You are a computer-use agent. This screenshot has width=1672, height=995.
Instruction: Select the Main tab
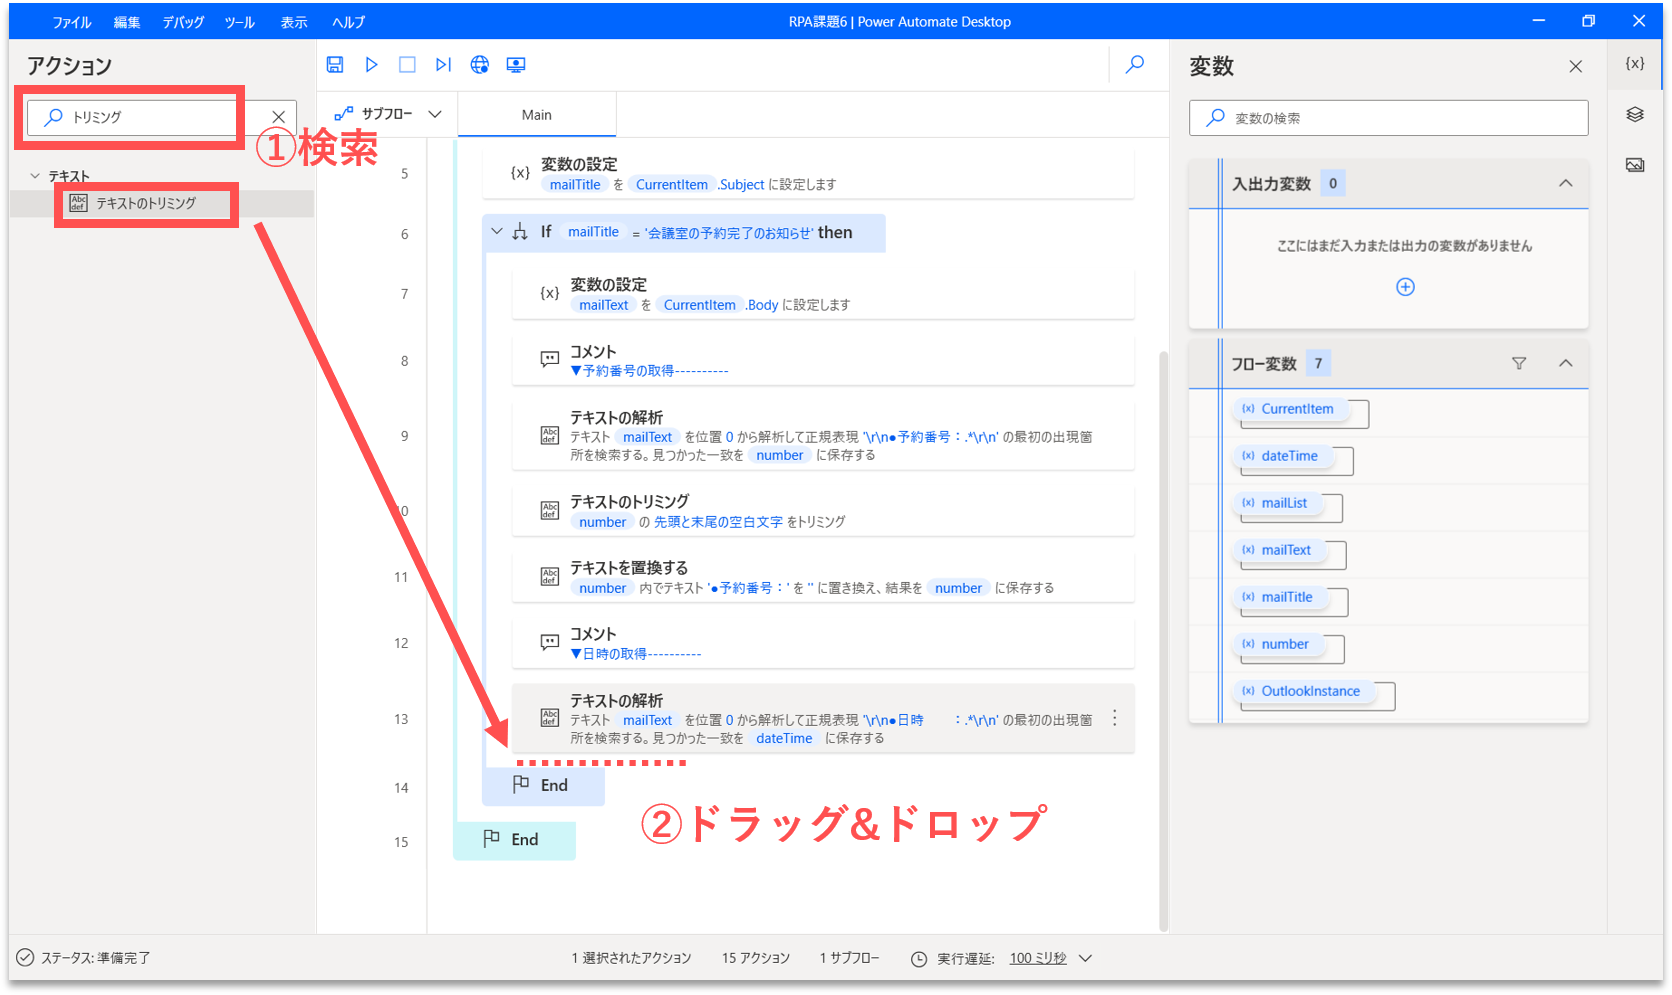coord(537,115)
